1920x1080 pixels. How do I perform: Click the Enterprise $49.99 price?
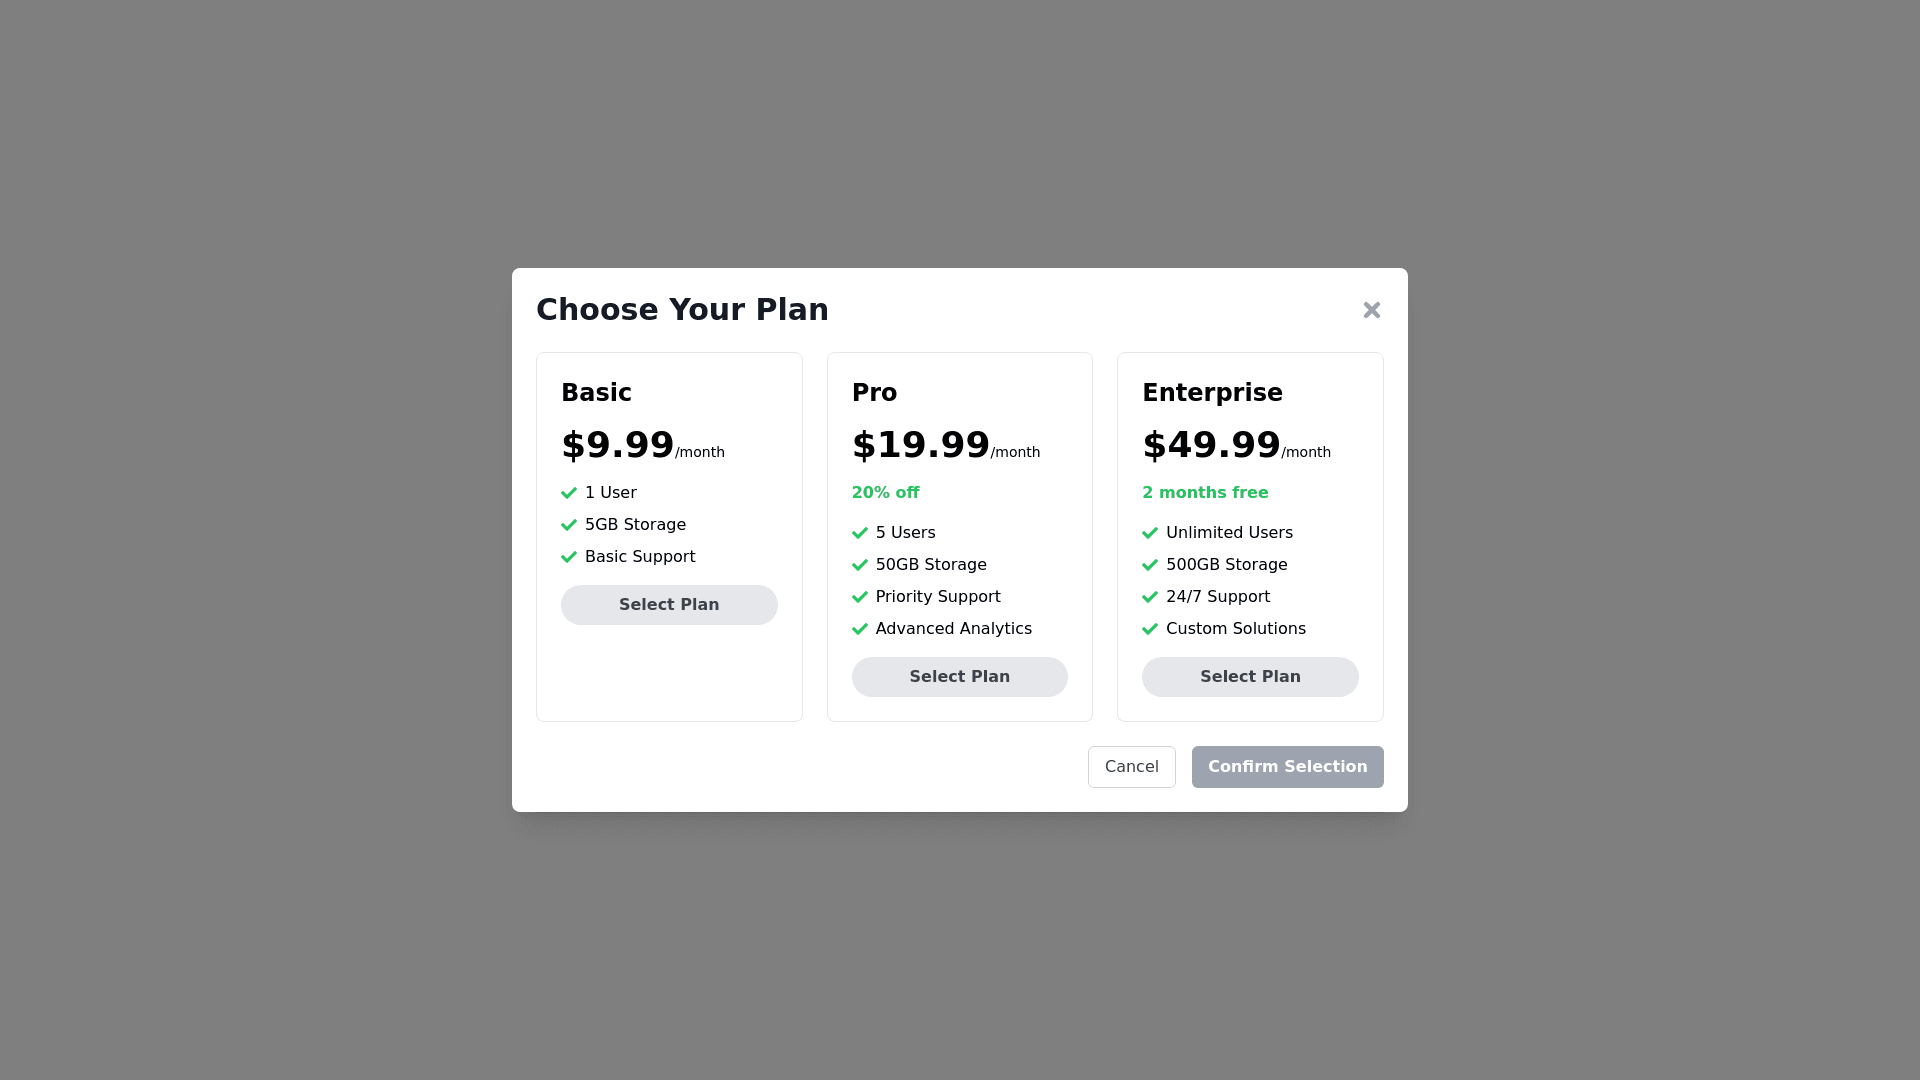(x=1211, y=445)
